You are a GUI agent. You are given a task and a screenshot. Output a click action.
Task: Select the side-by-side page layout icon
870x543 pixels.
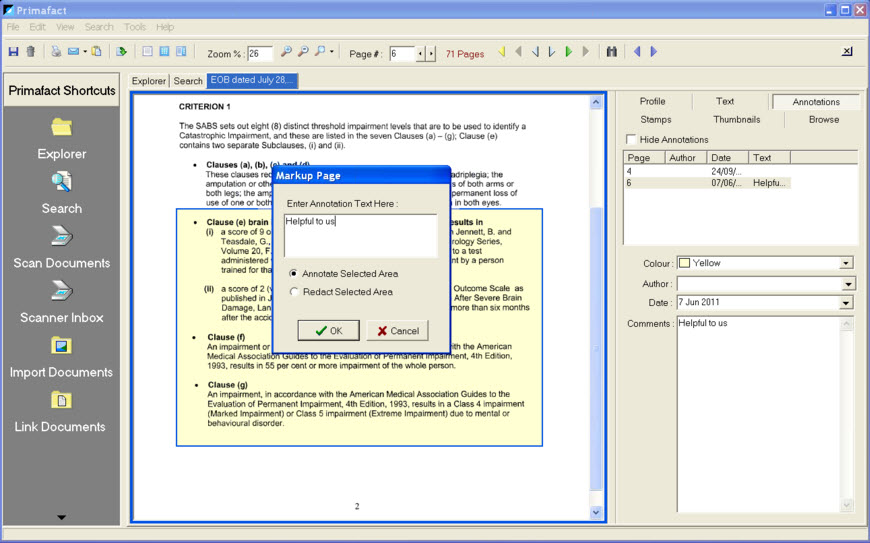181,52
